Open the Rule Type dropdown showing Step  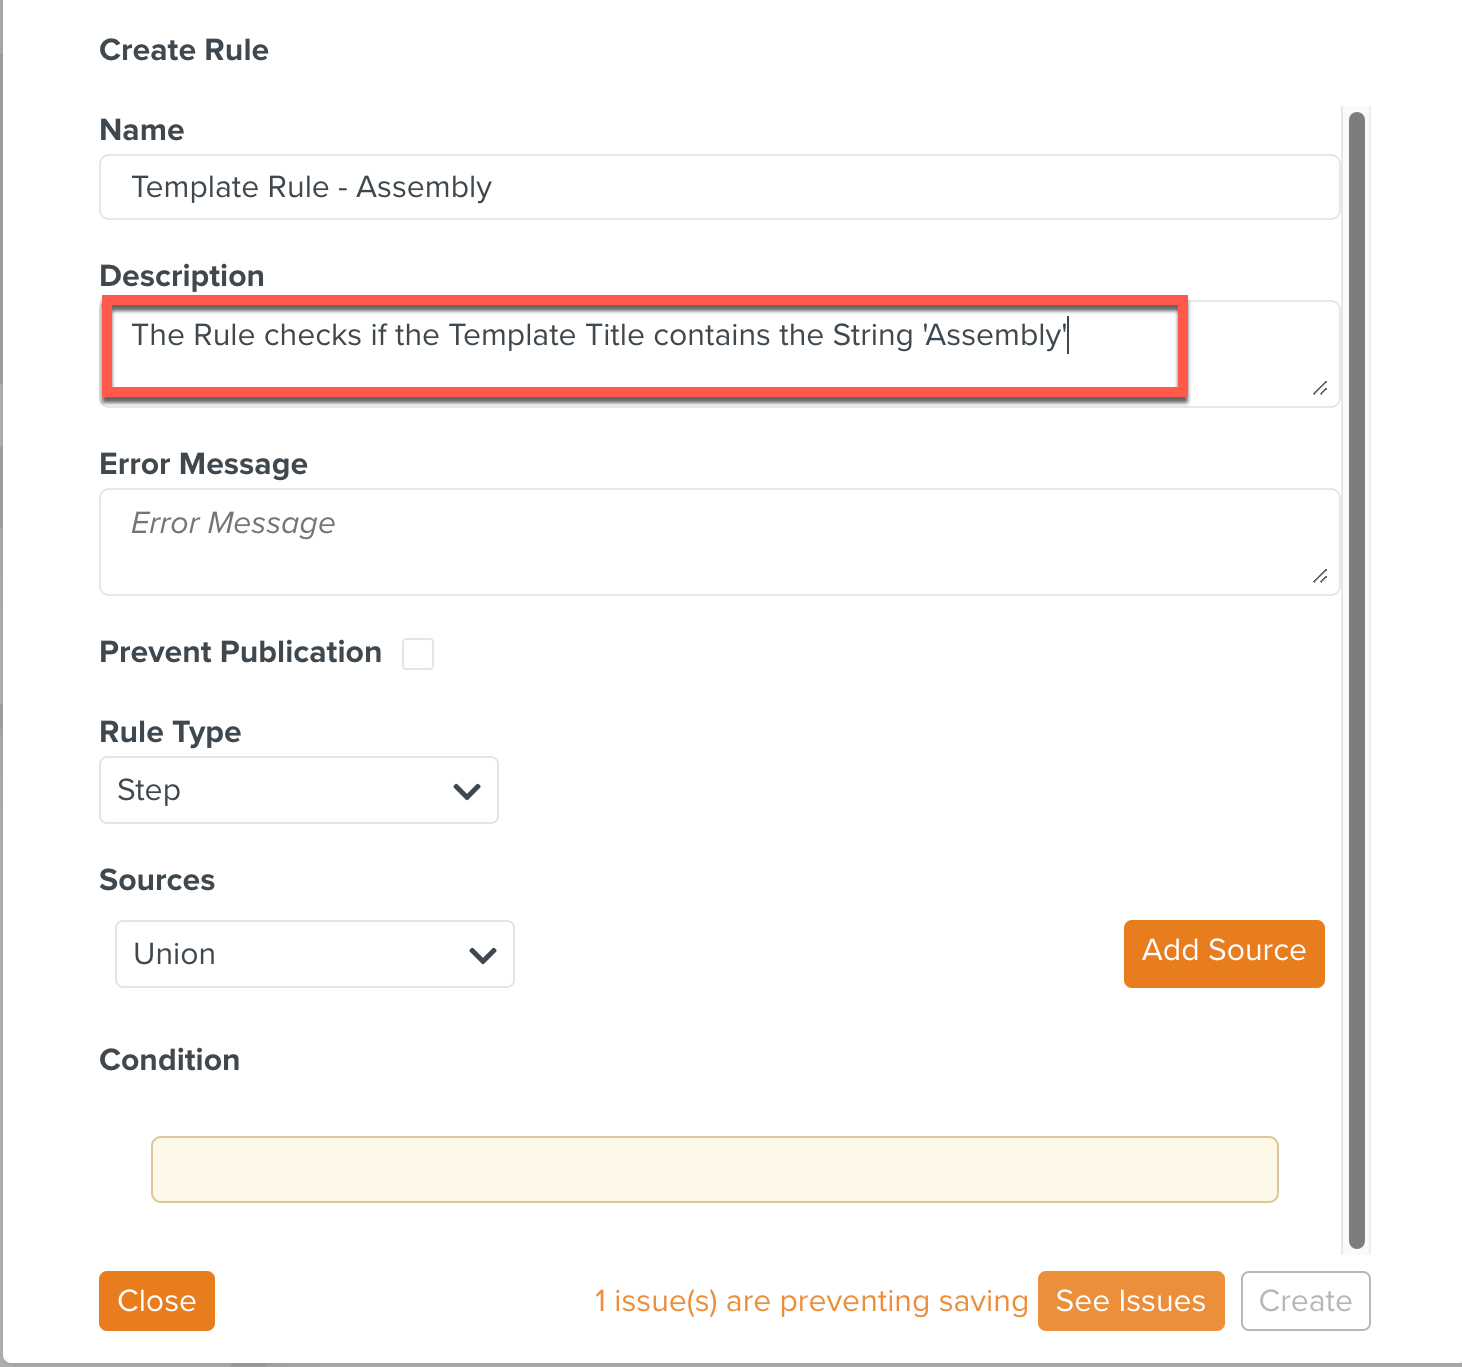click(x=298, y=790)
